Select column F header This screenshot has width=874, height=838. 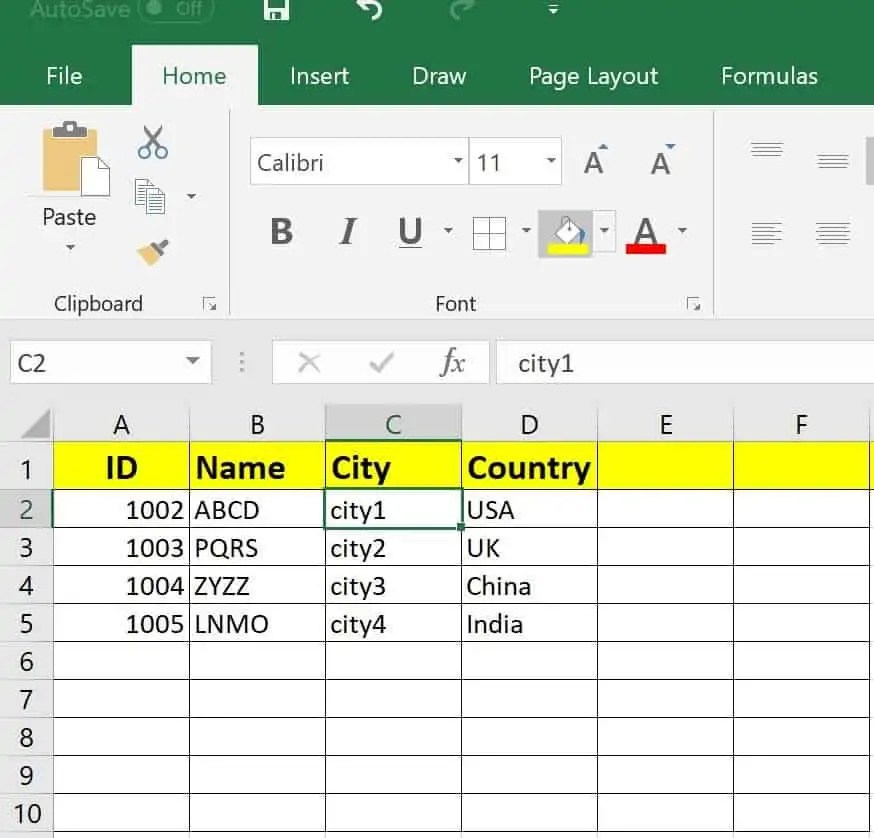click(x=802, y=424)
